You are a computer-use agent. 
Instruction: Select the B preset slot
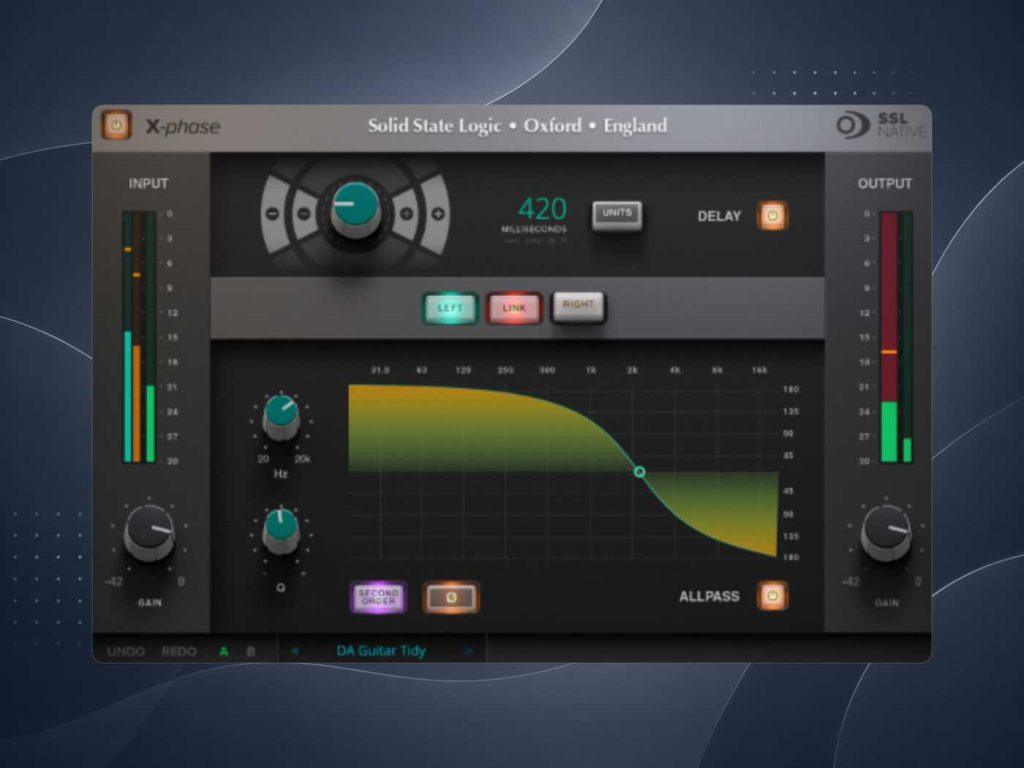click(x=251, y=651)
